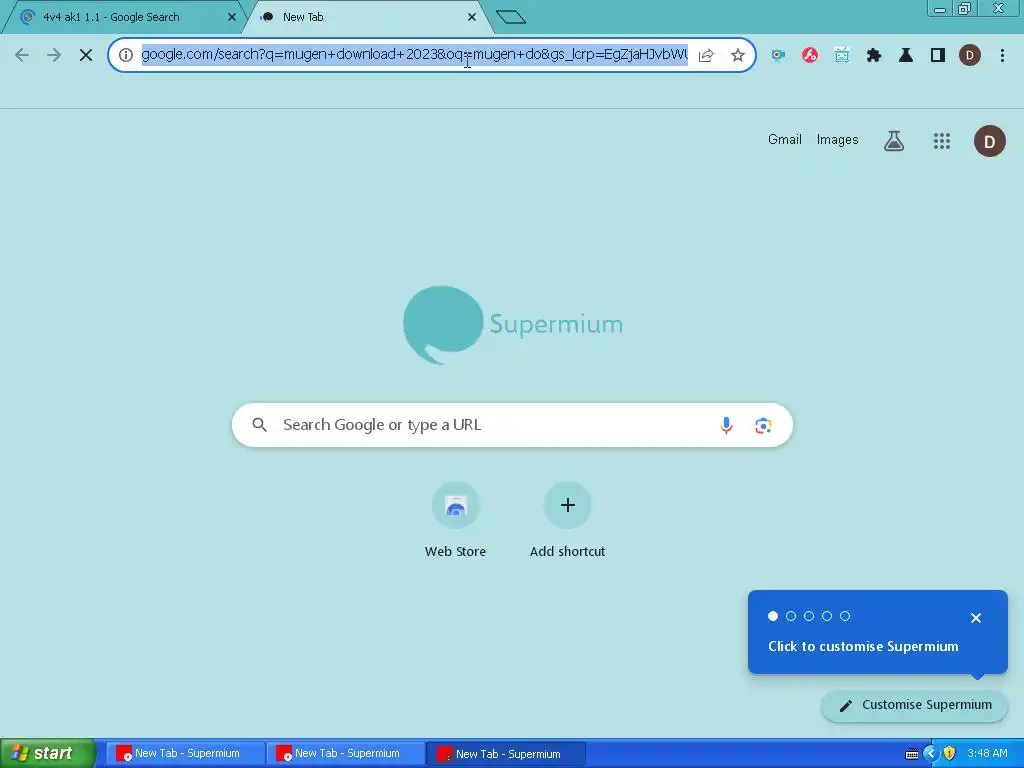Click the Customise Supermium button
Screen dimensions: 1024x768
914,705
